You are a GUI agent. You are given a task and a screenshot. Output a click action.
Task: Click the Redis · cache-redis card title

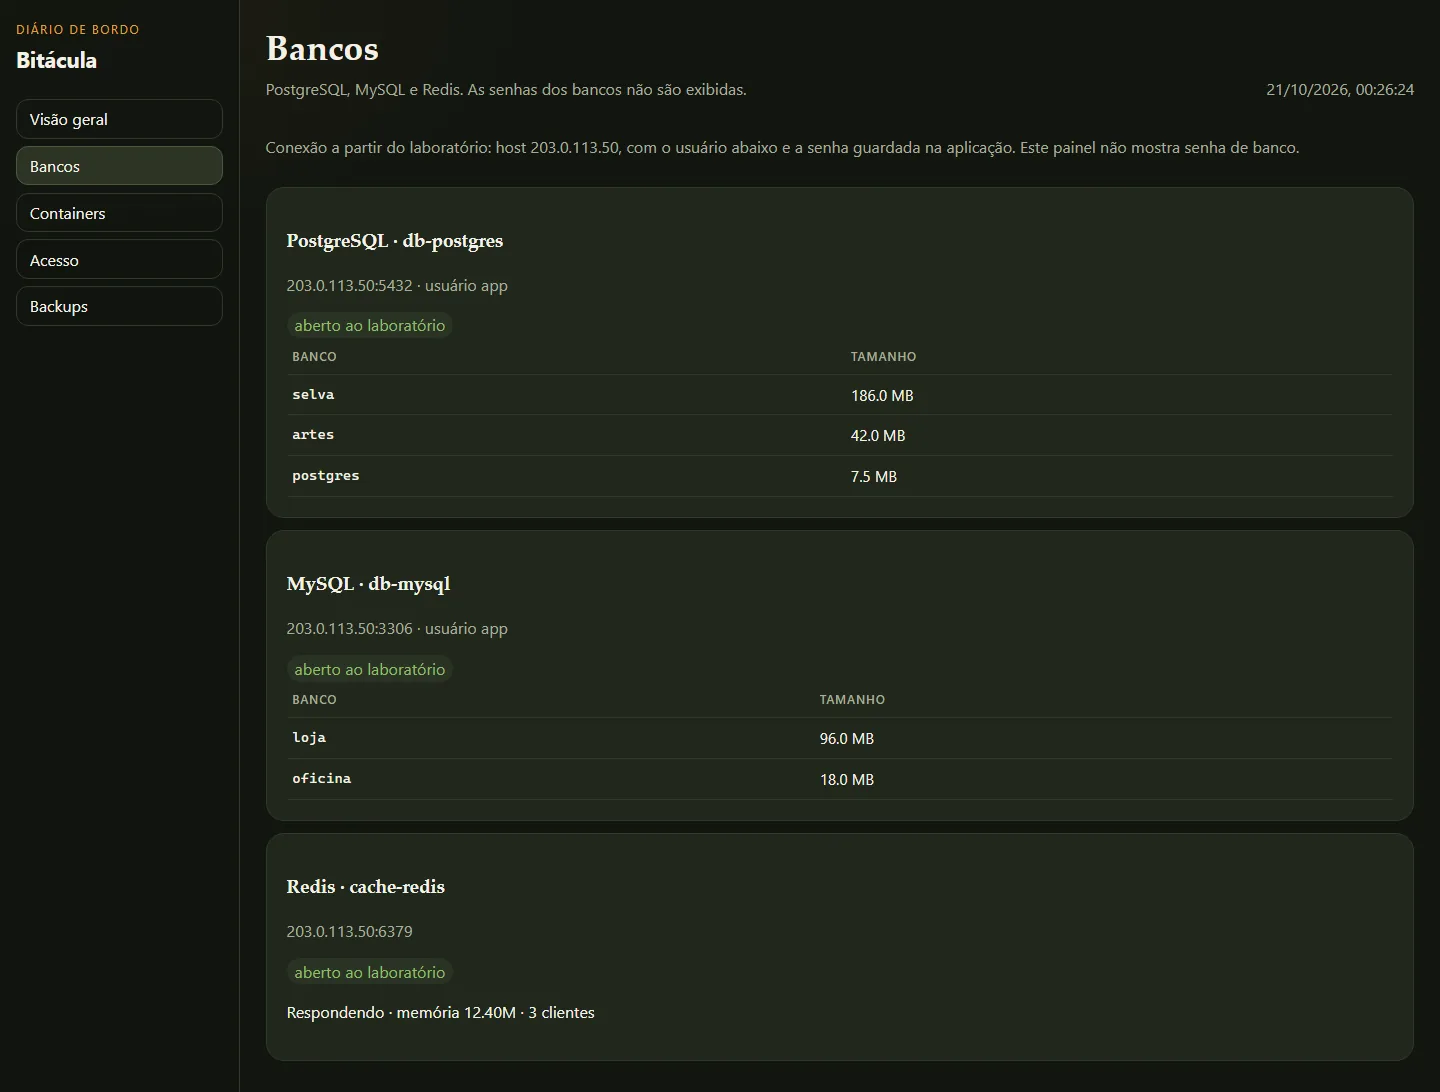click(x=366, y=886)
